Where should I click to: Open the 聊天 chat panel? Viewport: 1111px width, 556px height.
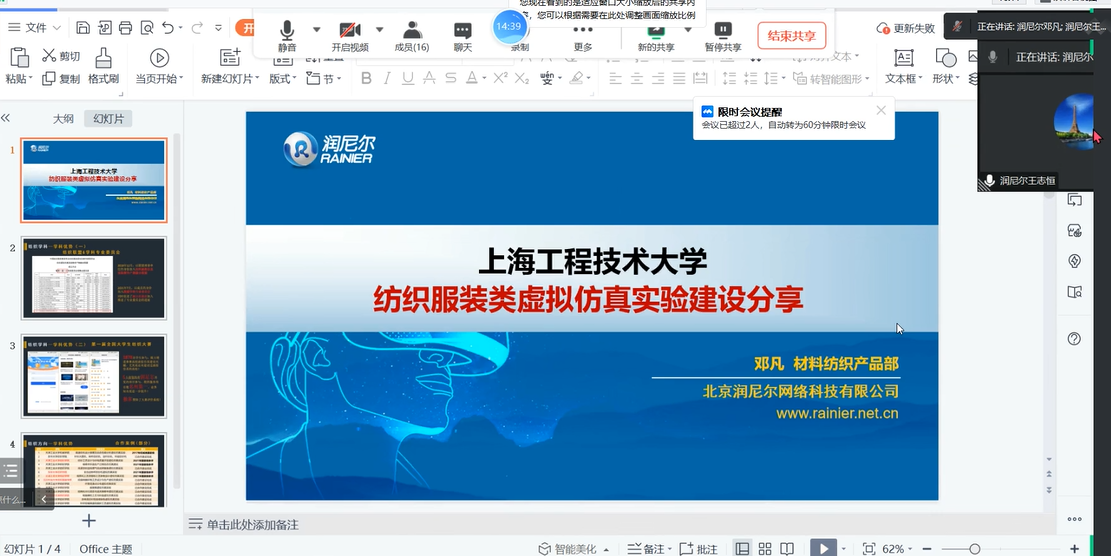(x=462, y=36)
